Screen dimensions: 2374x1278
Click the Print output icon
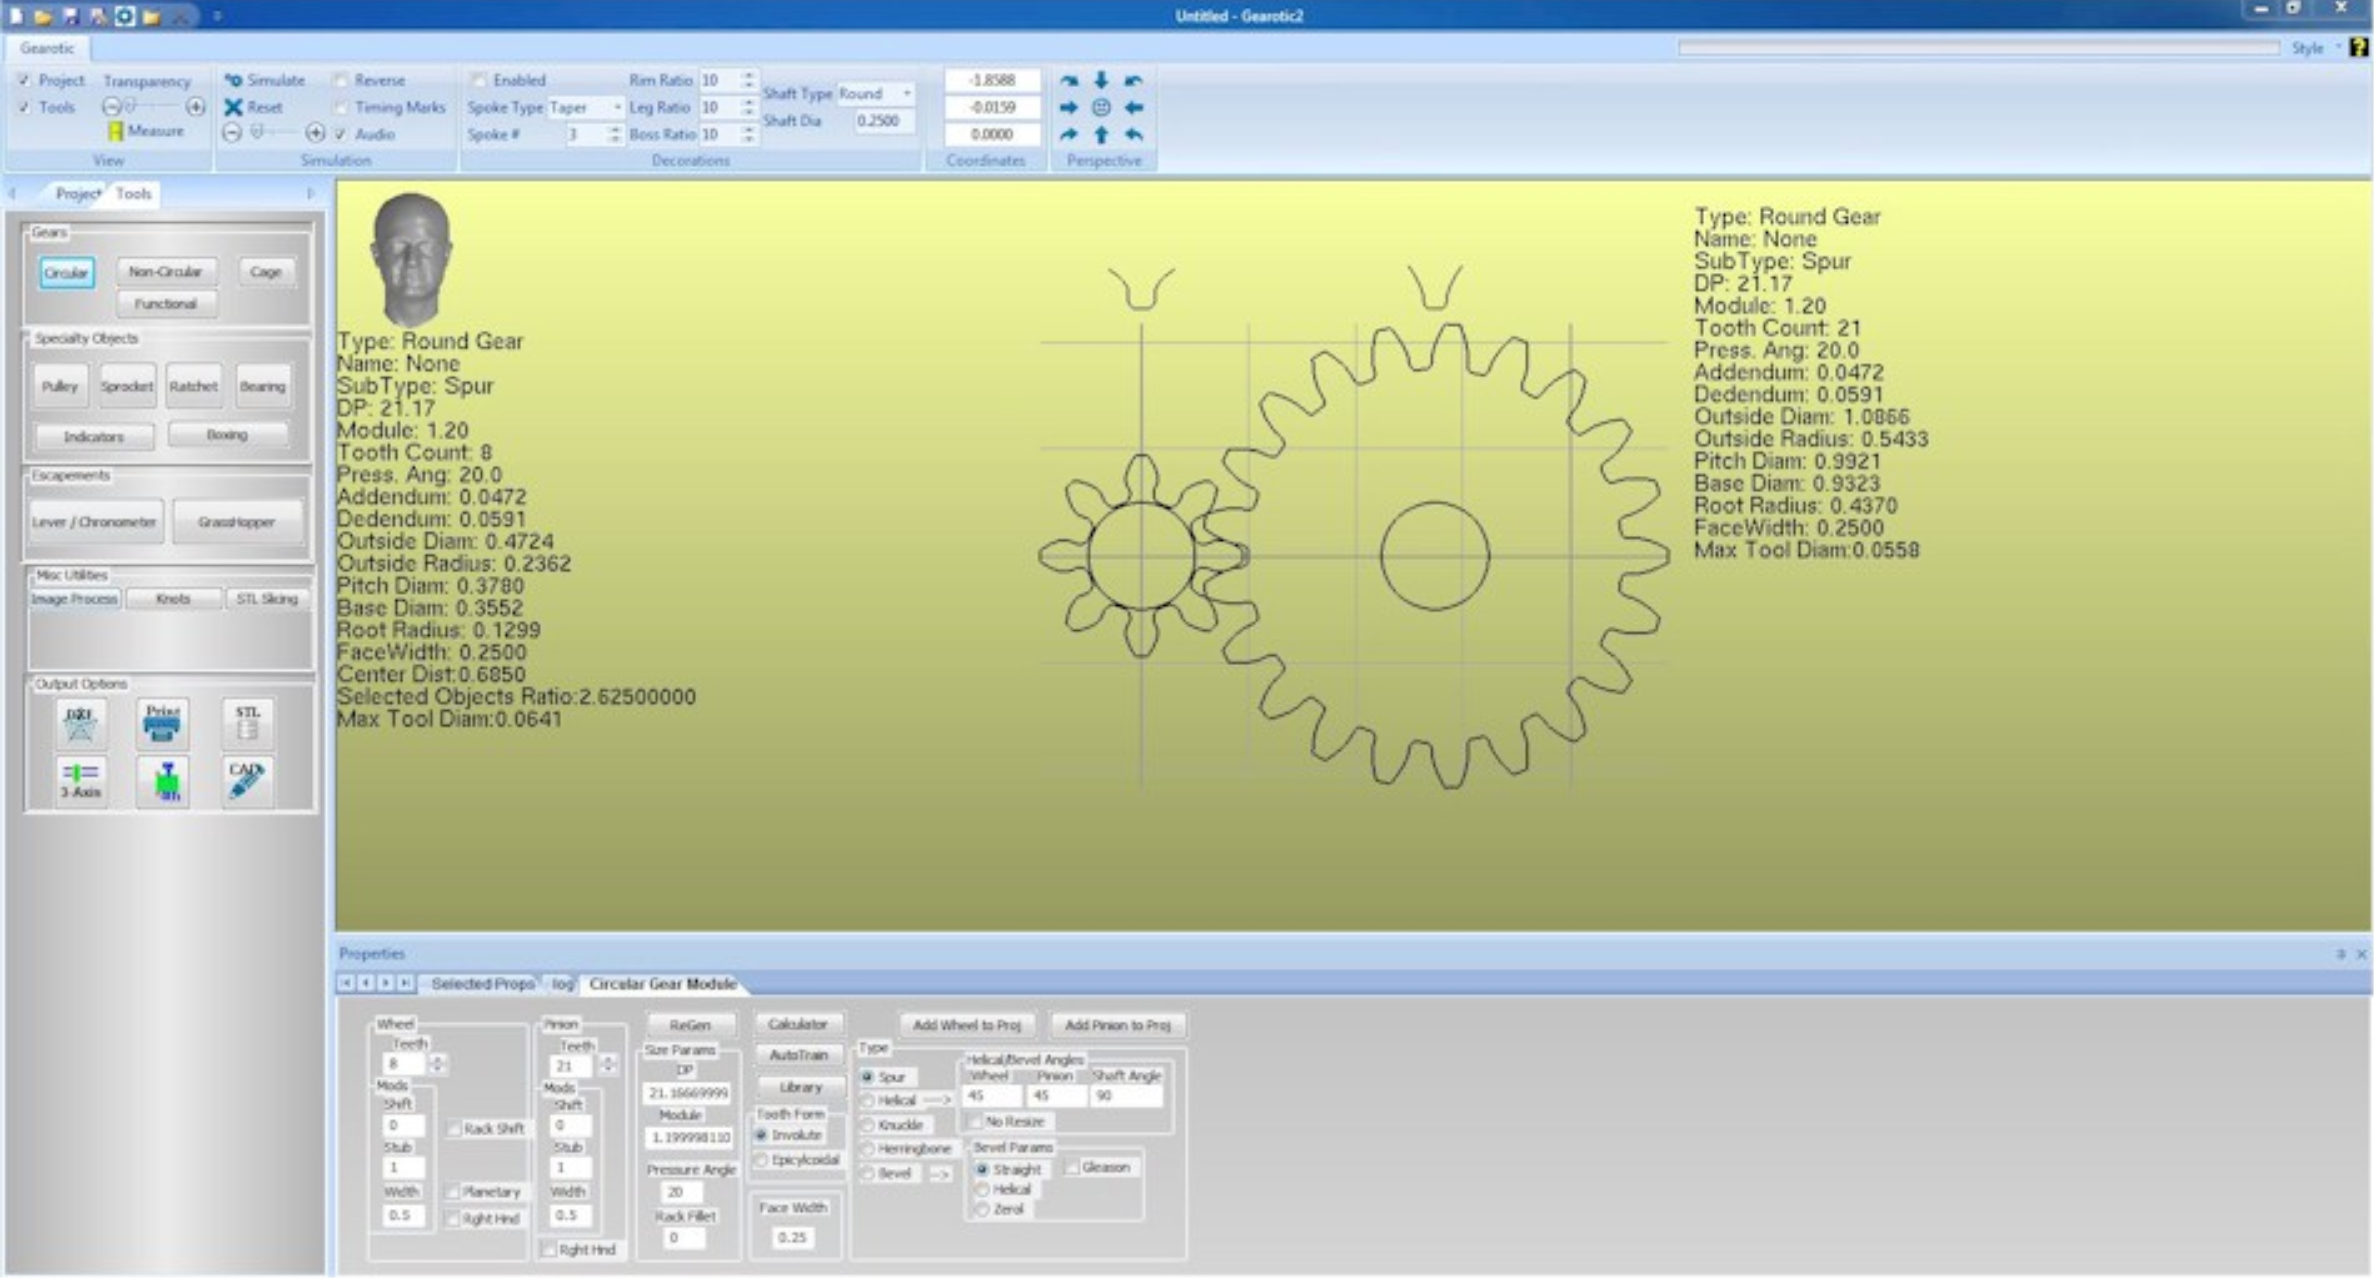(165, 722)
